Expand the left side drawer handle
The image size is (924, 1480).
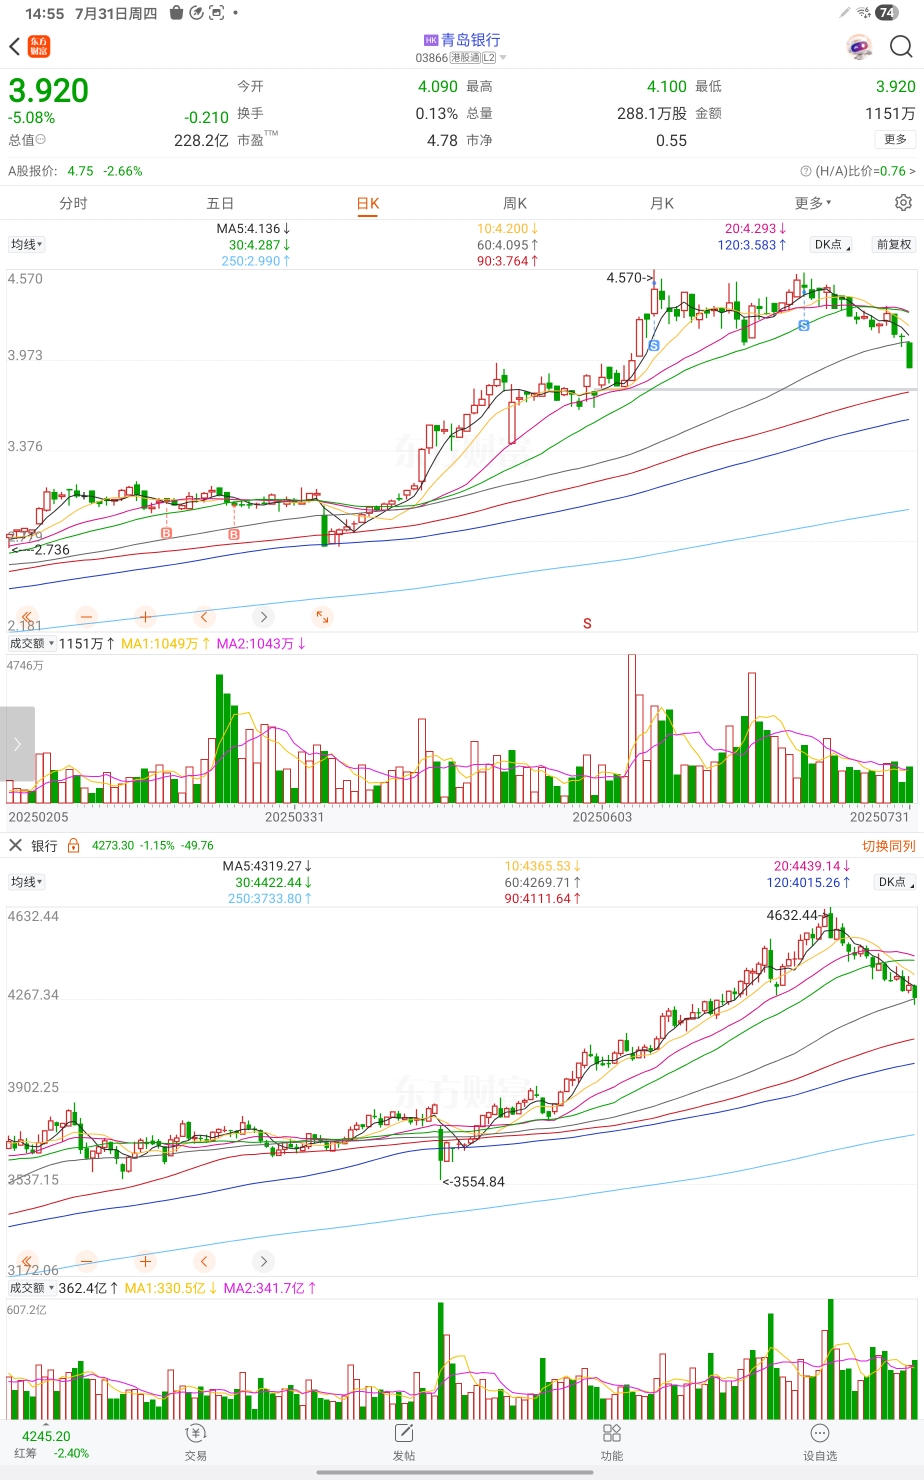click(17, 743)
